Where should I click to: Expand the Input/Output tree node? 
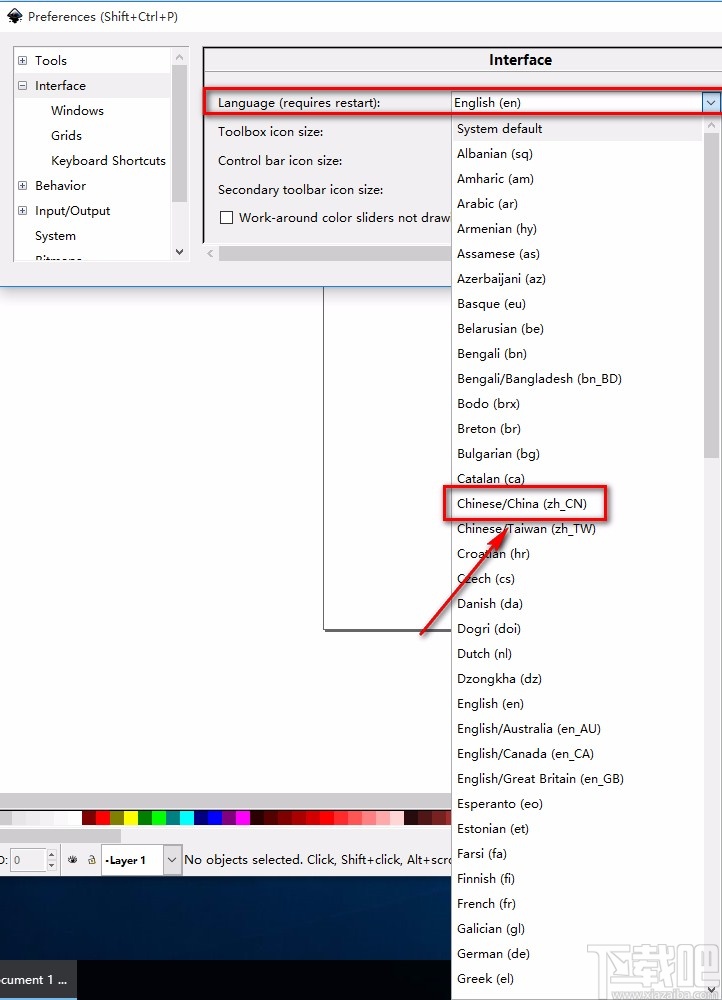23,210
